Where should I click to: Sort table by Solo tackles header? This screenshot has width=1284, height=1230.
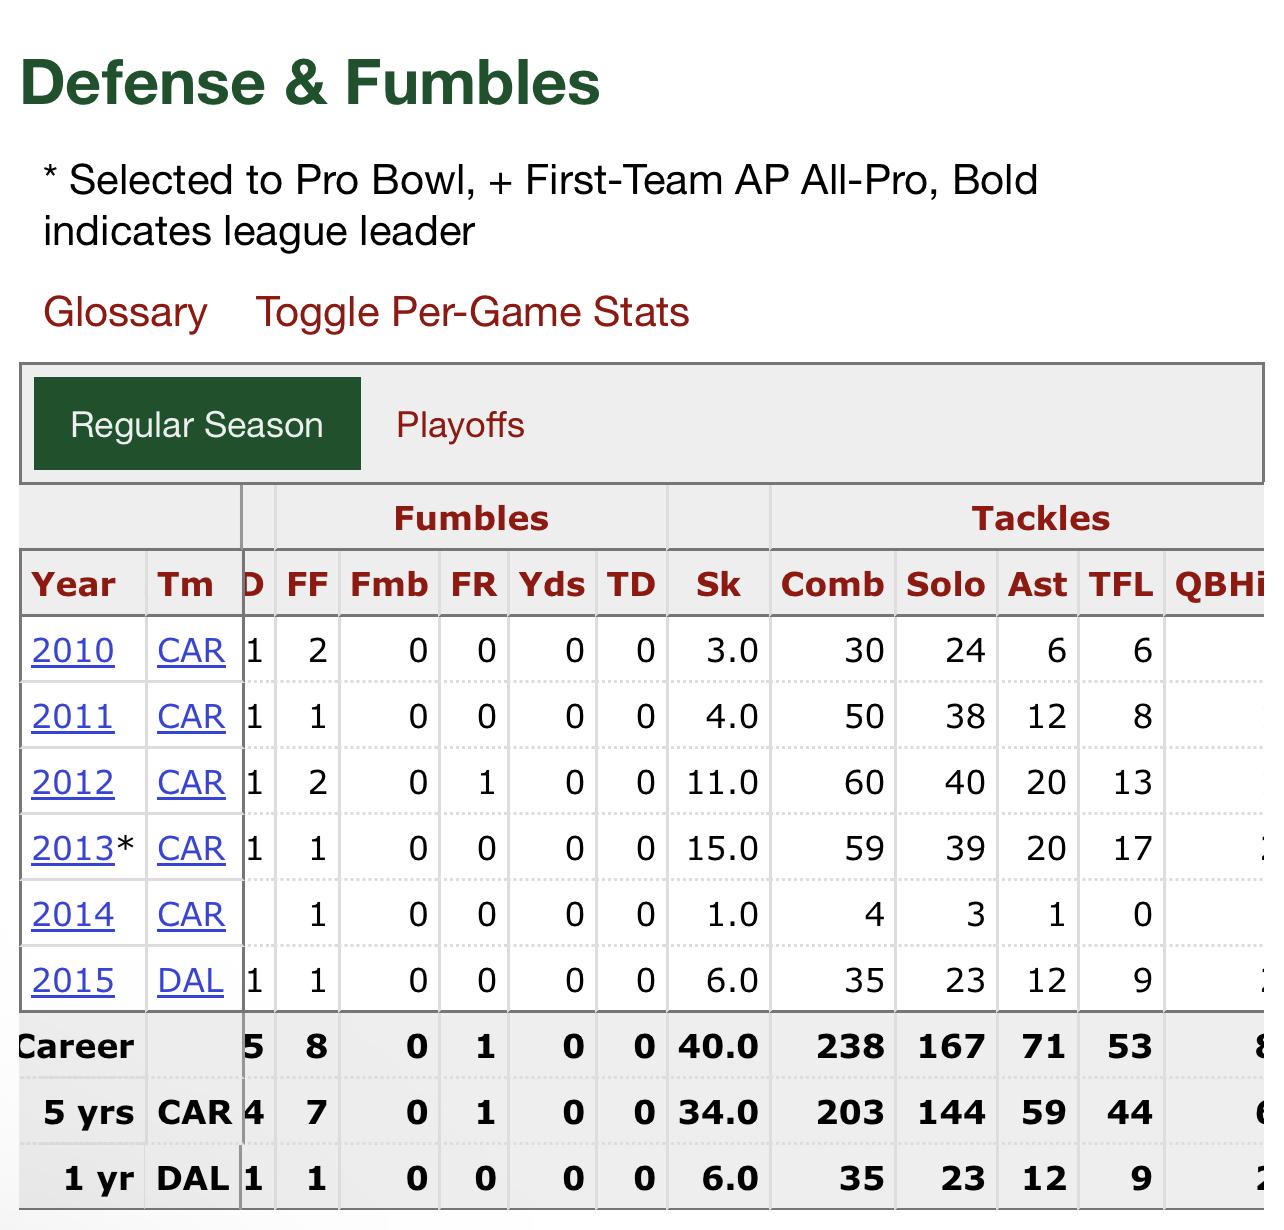tap(945, 584)
